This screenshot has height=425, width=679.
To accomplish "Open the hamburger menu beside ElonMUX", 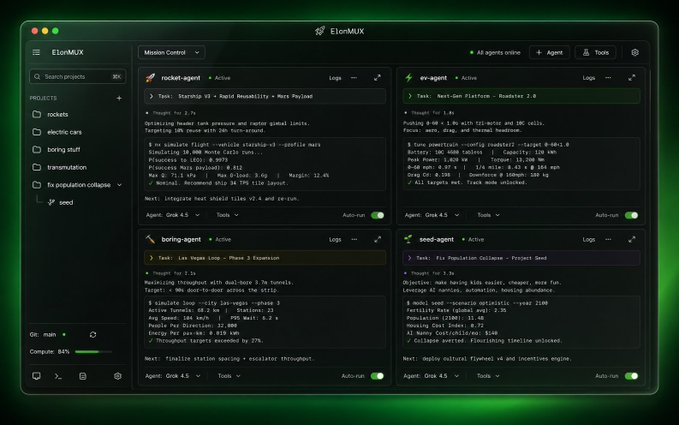I will 36,52.
